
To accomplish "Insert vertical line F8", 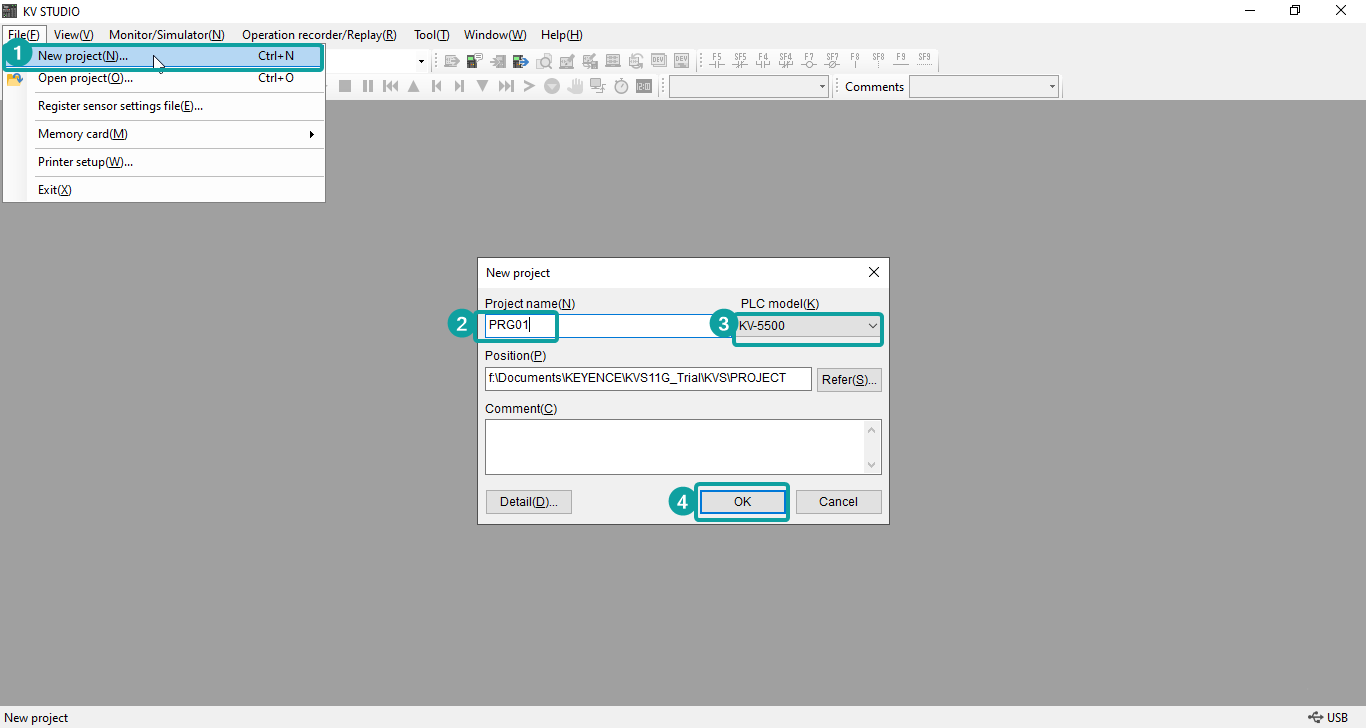I will pos(855,60).
